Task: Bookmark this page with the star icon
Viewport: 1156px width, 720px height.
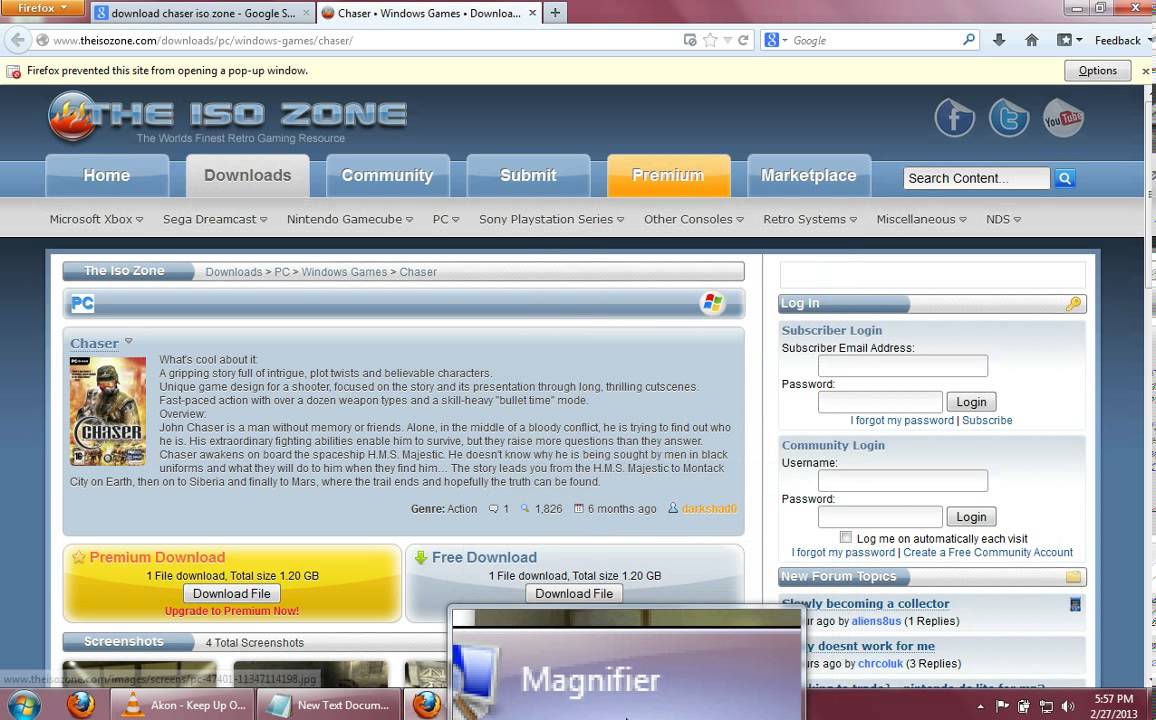Action: [x=709, y=41]
